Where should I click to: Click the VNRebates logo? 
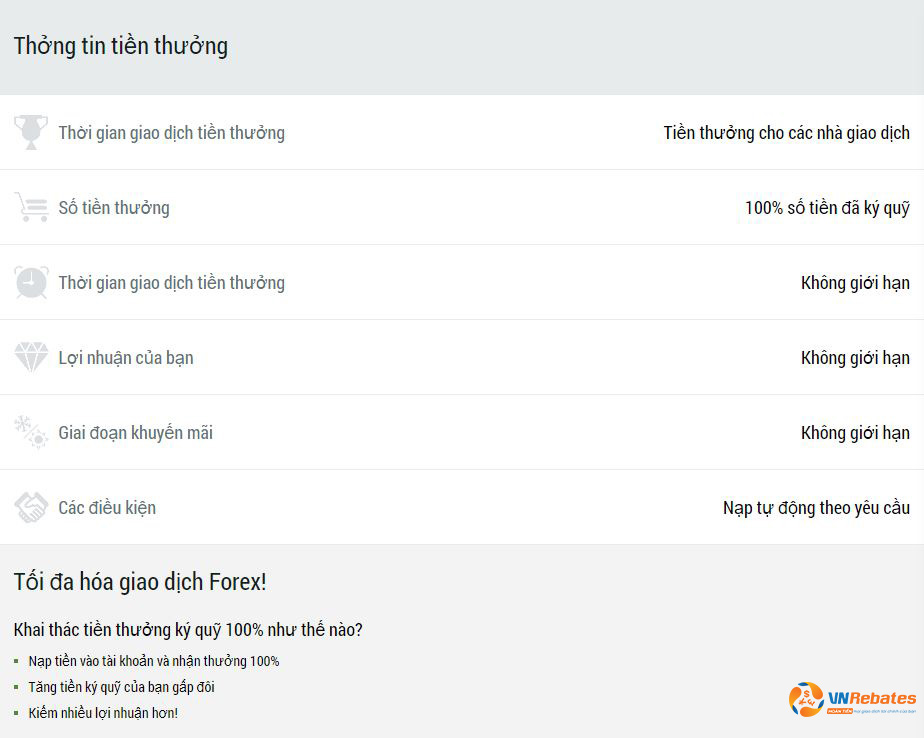point(852,700)
